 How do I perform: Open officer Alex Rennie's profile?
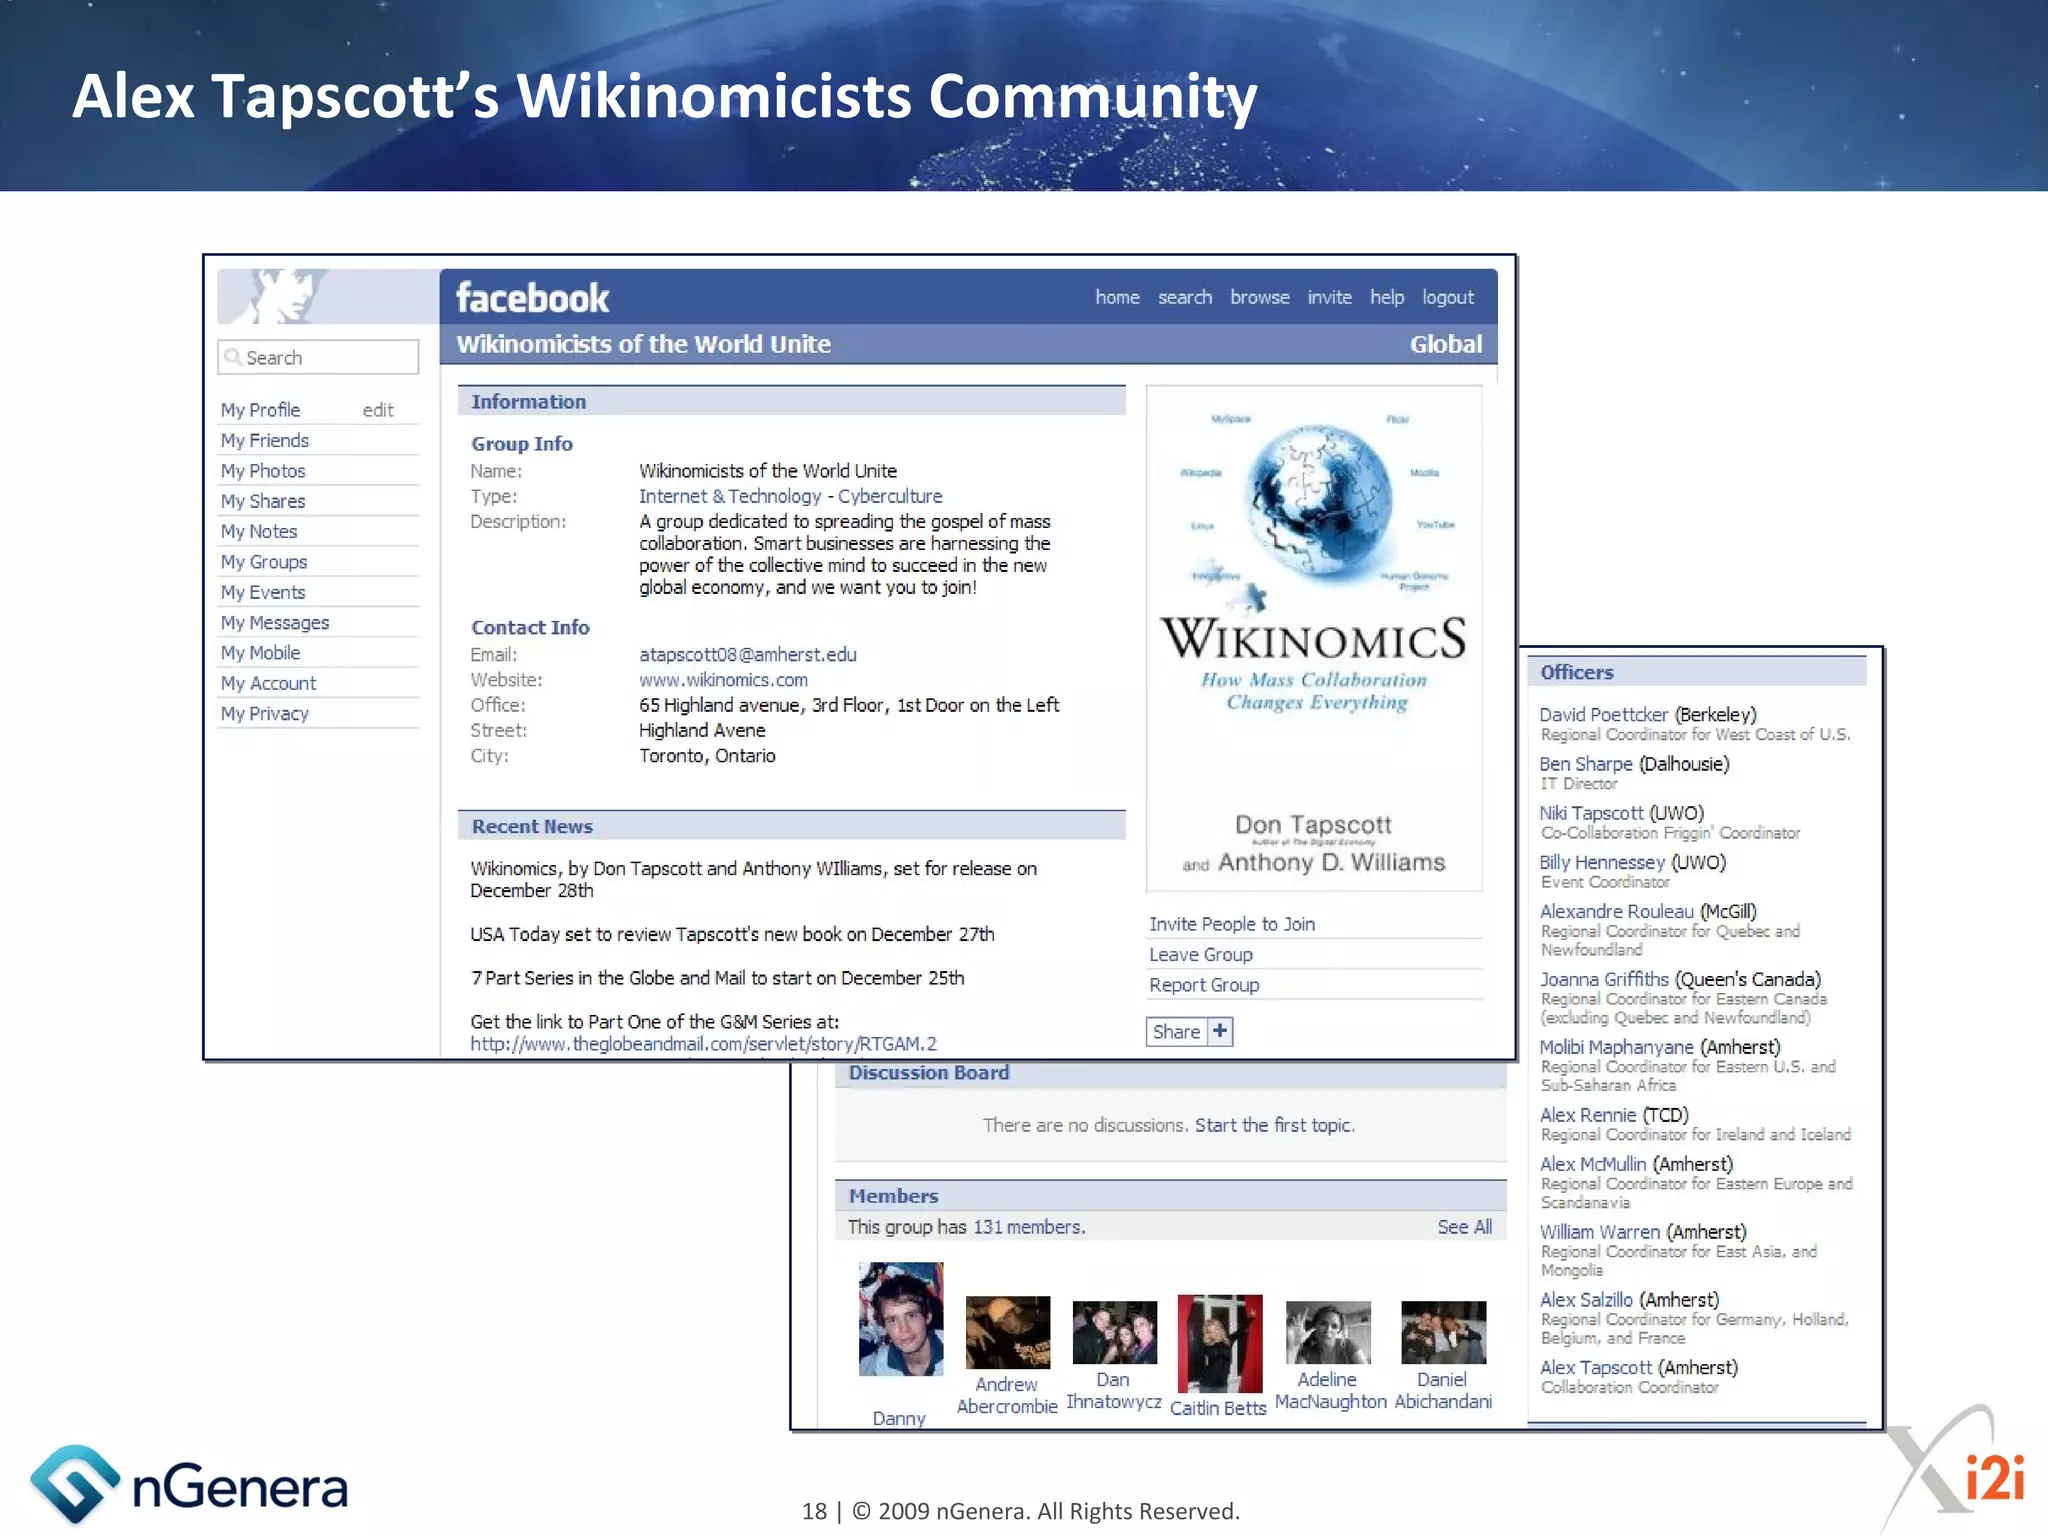[x=1588, y=1115]
